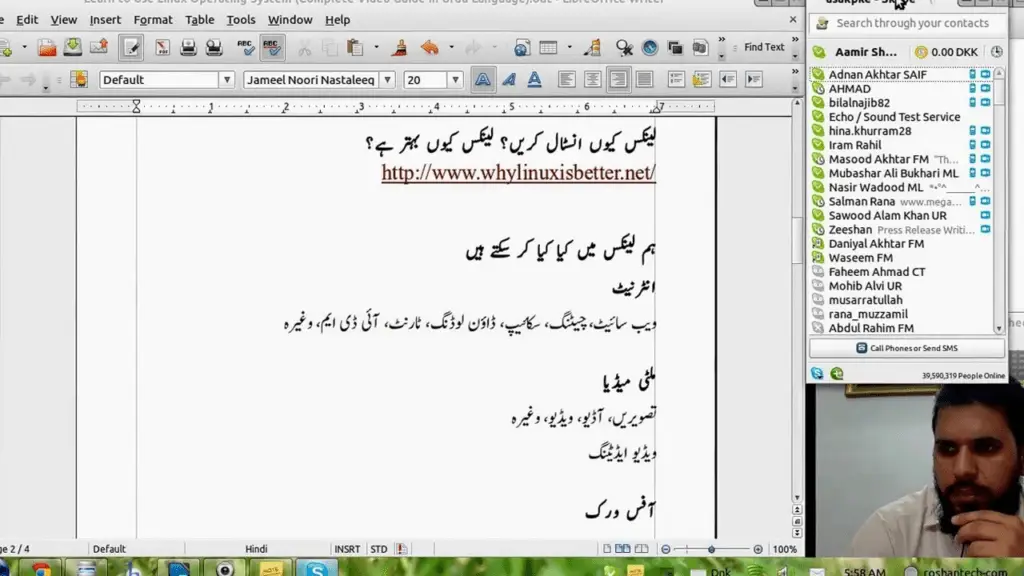Click the Format Paintbrush icon
Screen dimensions: 1024x576
(399, 47)
